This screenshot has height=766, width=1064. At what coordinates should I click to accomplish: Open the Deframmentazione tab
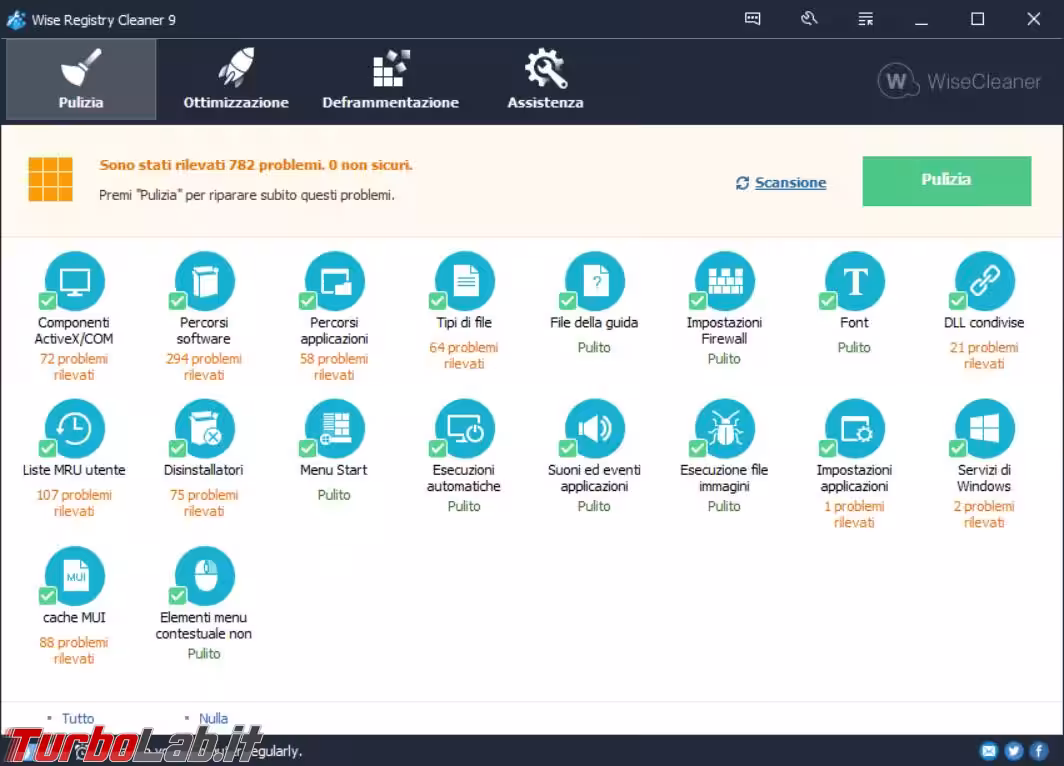pyautogui.click(x=390, y=80)
